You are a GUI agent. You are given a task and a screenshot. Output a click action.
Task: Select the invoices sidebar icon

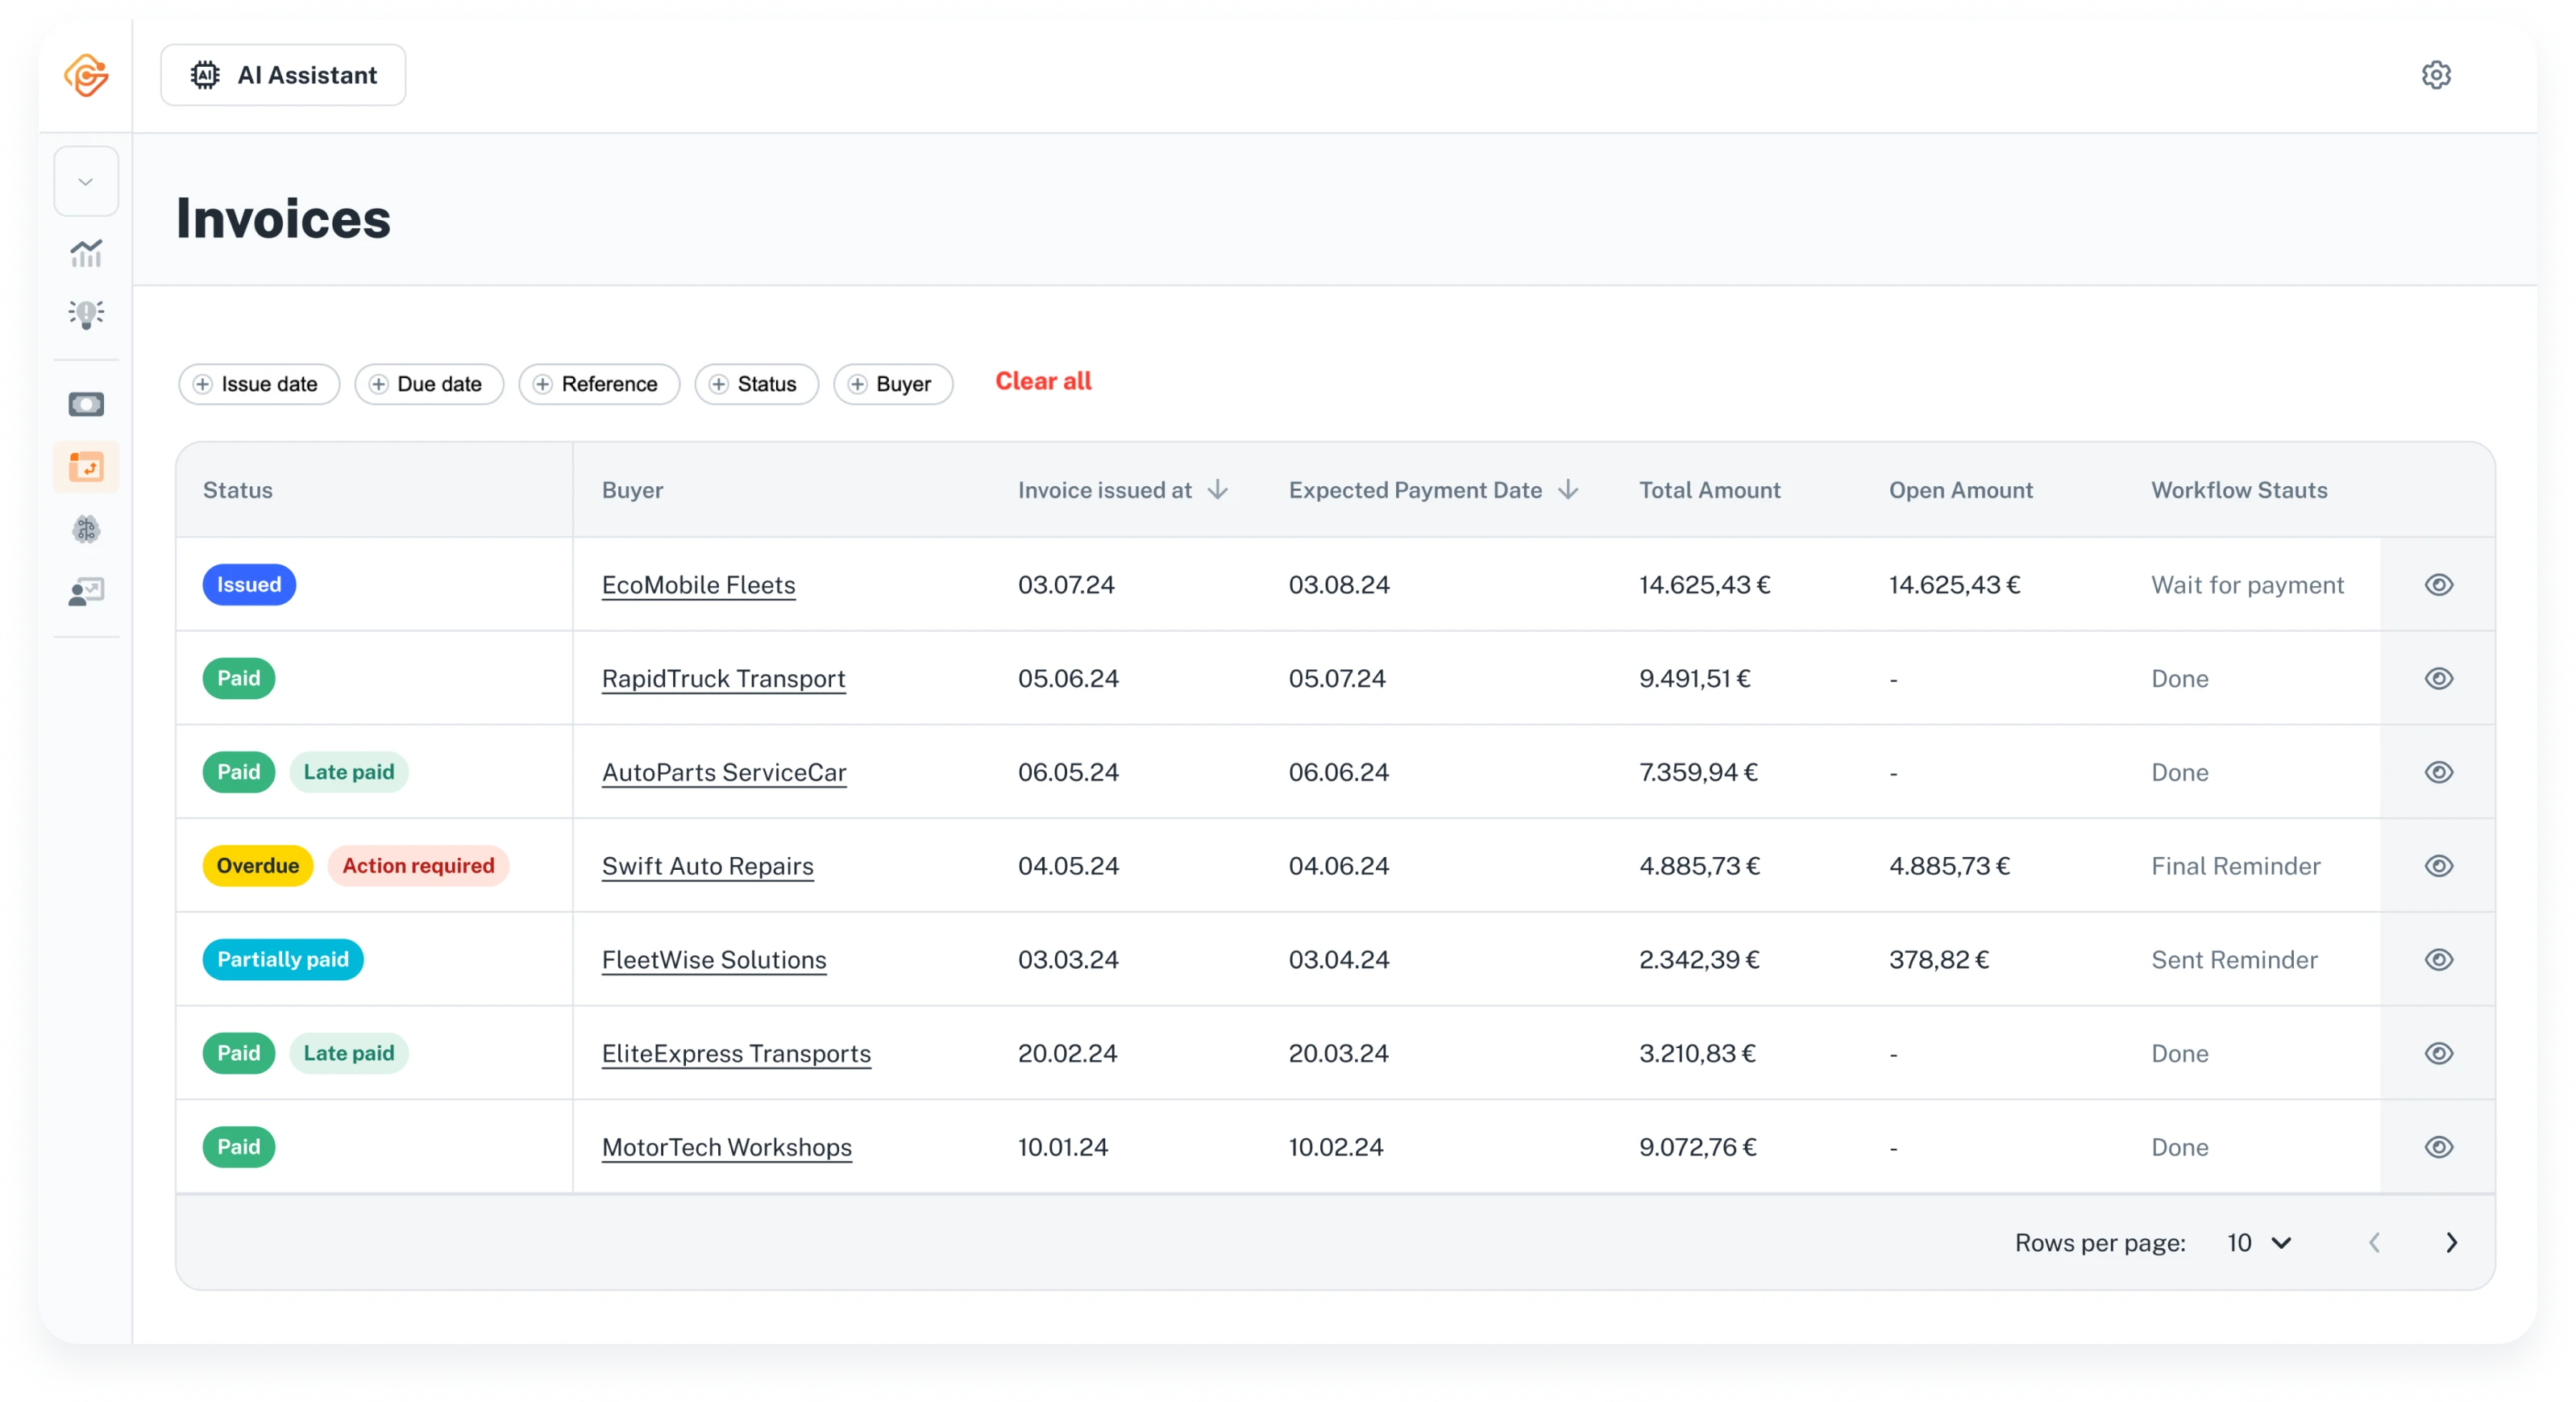click(x=86, y=467)
